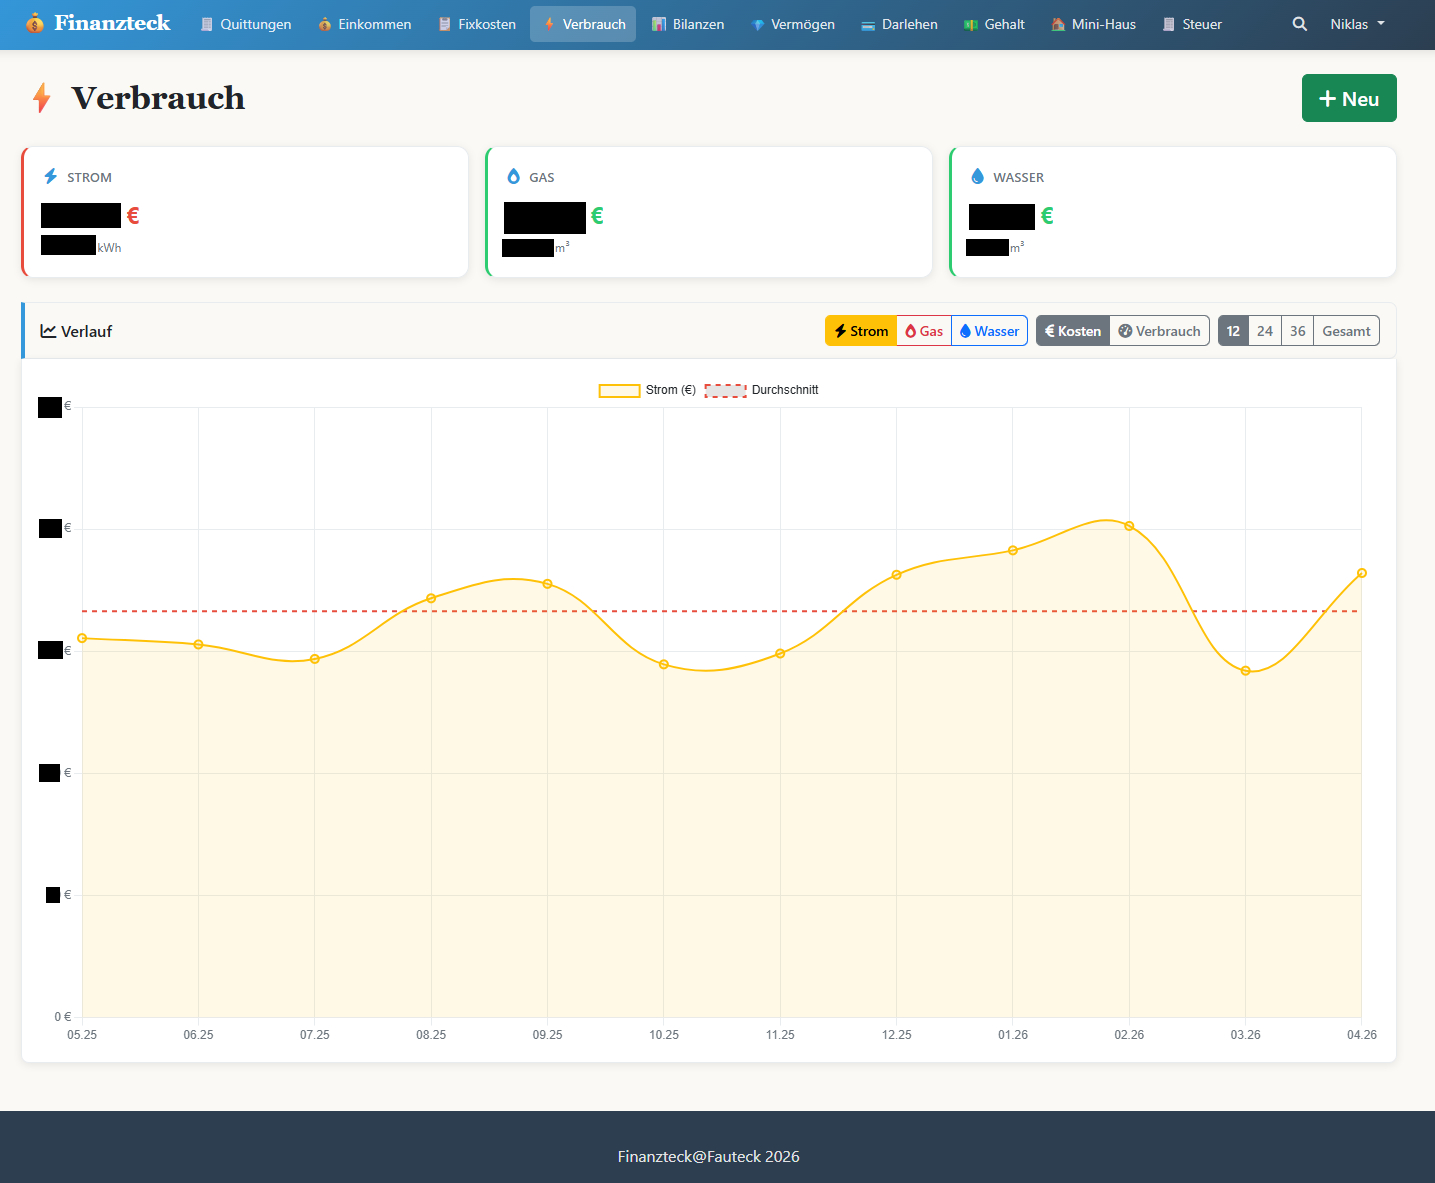Toggle the Strom (€) legend swatch
Viewport: 1435px width, 1183px height.
619,390
